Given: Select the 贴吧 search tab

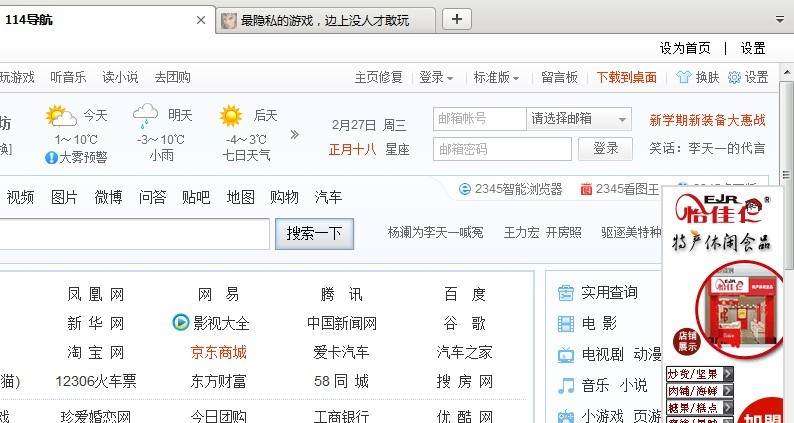Looking at the screenshot, I should click(196, 197).
